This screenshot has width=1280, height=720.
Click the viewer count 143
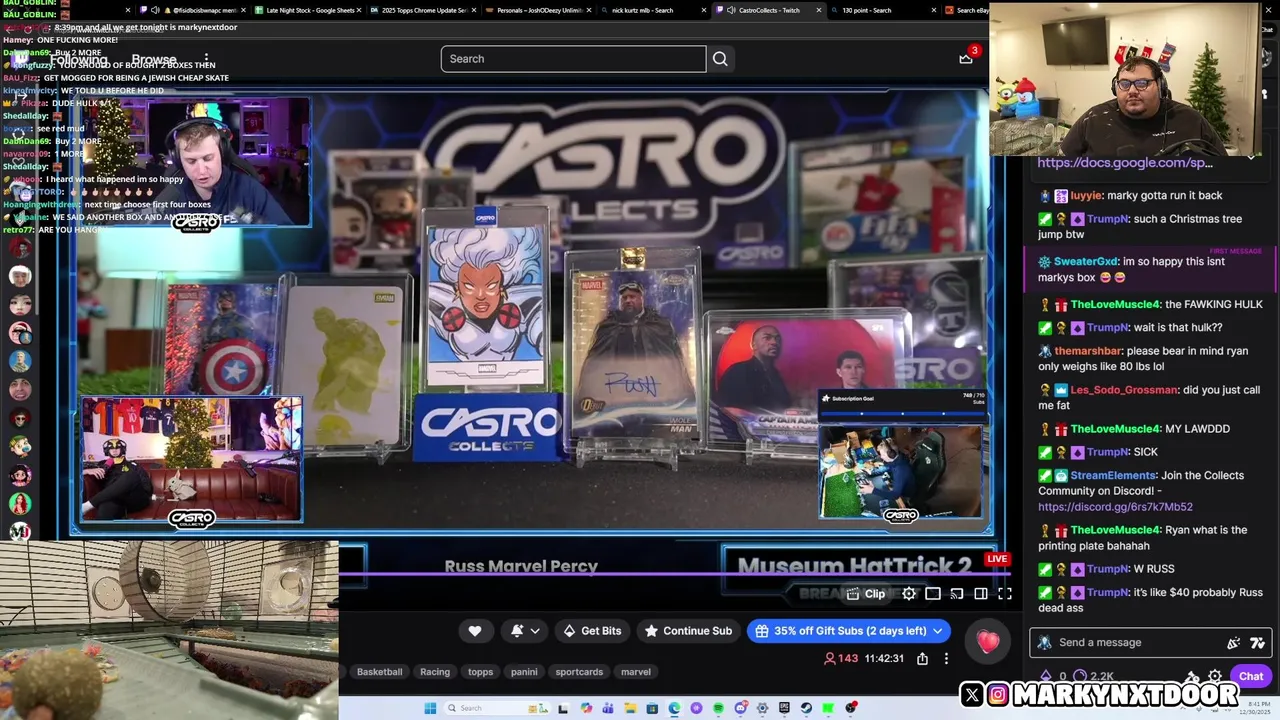pyautogui.click(x=841, y=658)
